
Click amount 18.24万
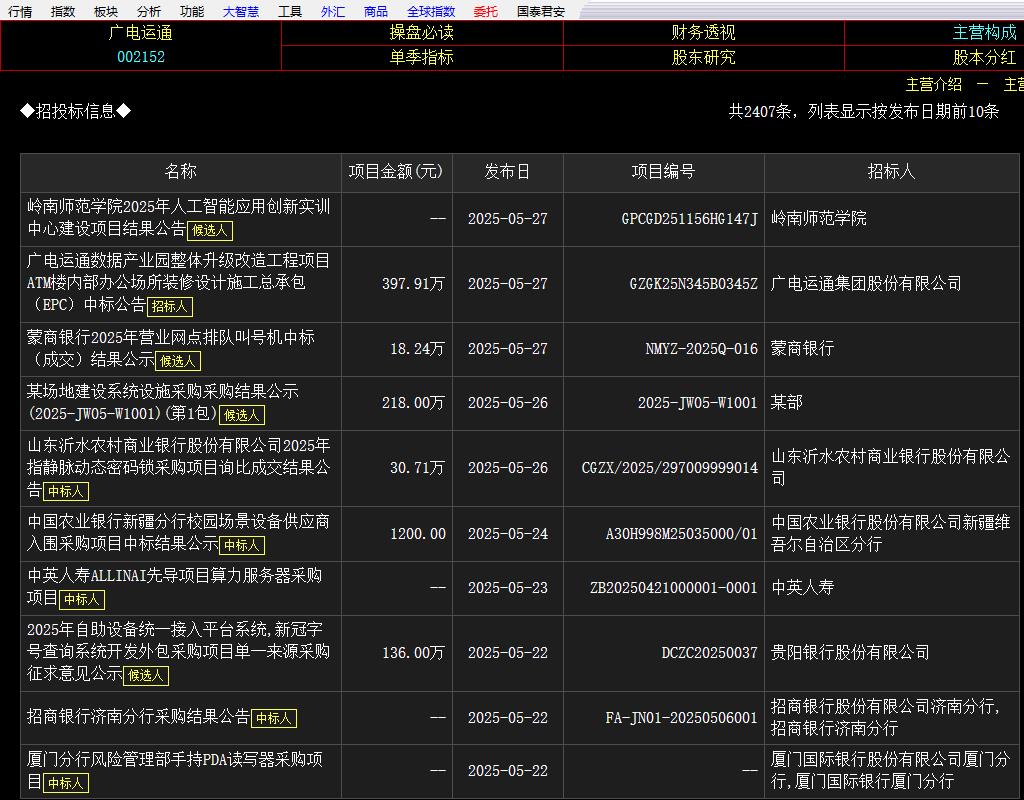click(x=417, y=349)
